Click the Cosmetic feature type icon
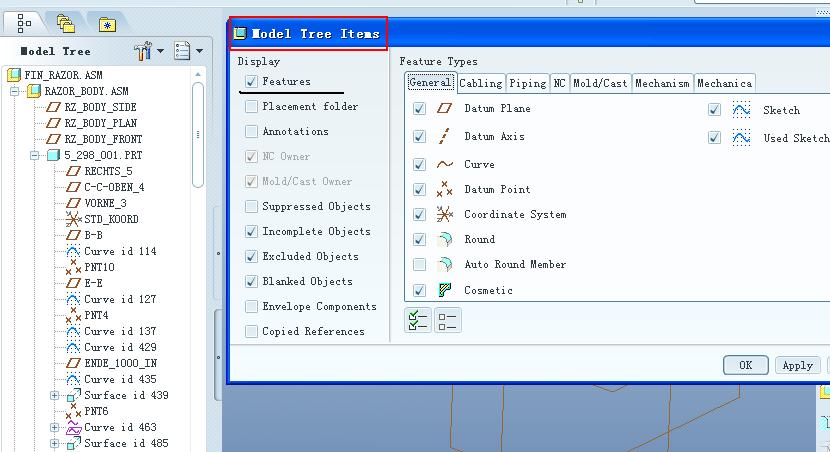The height and width of the screenshot is (452, 830). click(445, 290)
